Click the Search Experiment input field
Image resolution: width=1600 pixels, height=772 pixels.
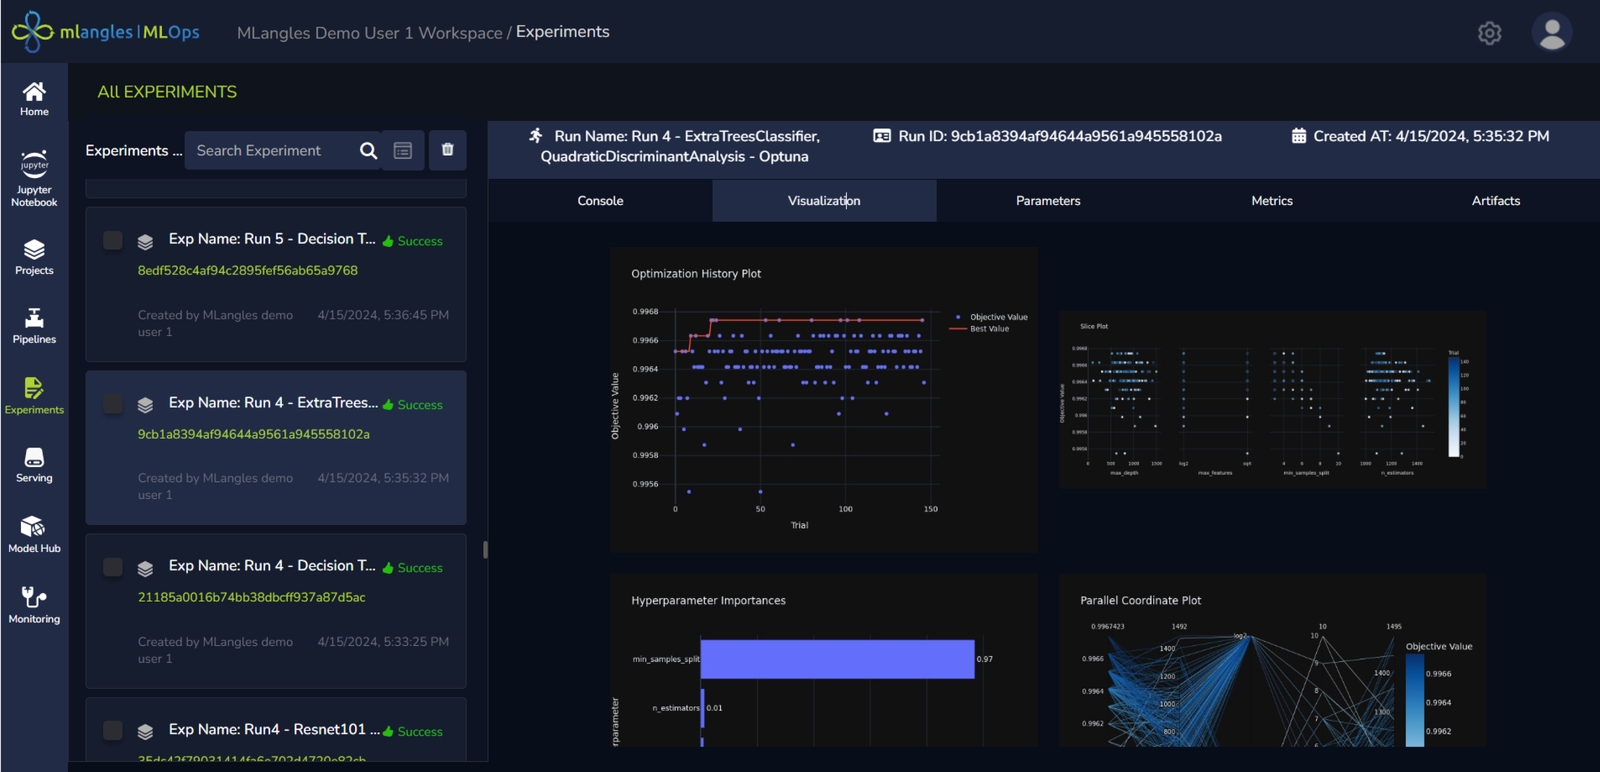(x=270, y=151)
